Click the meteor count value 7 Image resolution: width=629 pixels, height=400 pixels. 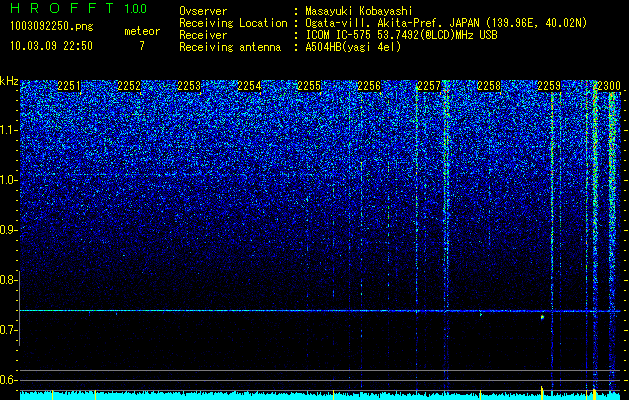(x=142, y=46)
